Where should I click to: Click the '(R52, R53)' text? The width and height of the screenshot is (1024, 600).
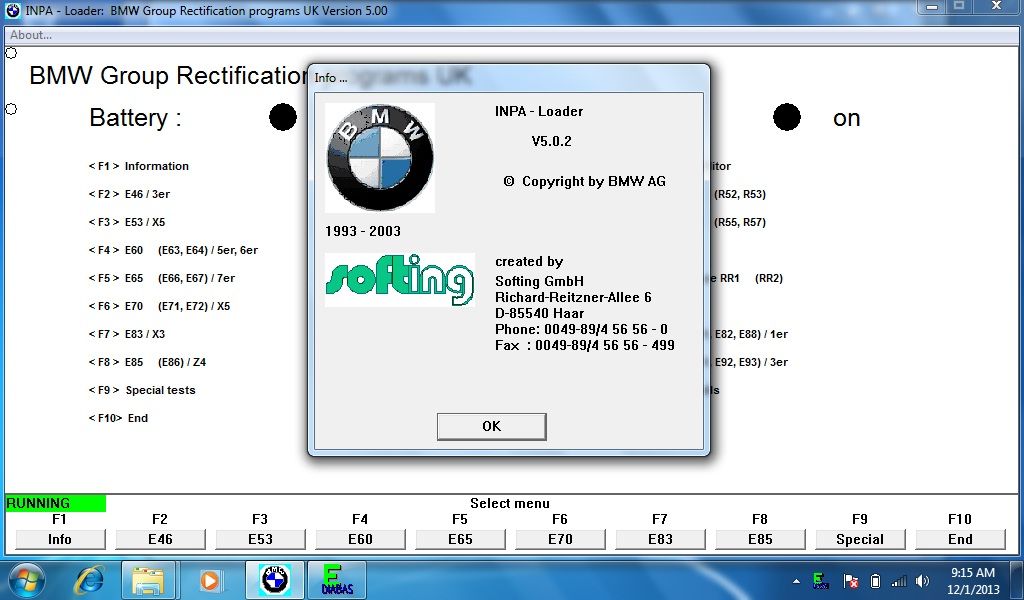[740, 194]
